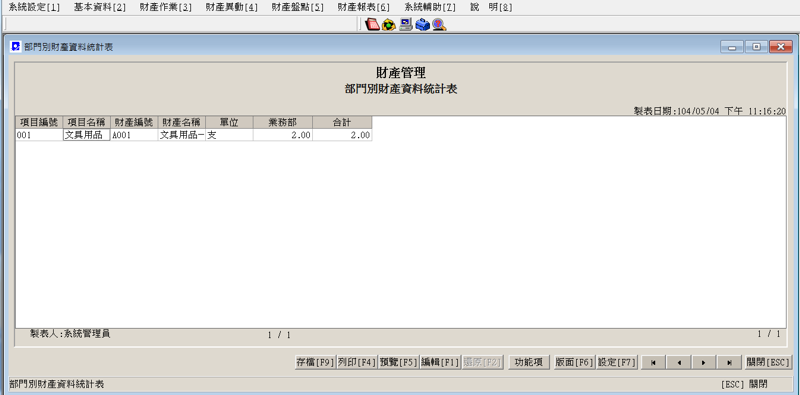Viewport: 800px width, 395px height.
Task: Open the 系統設定[1] menu
Action: tap(34, 7)
